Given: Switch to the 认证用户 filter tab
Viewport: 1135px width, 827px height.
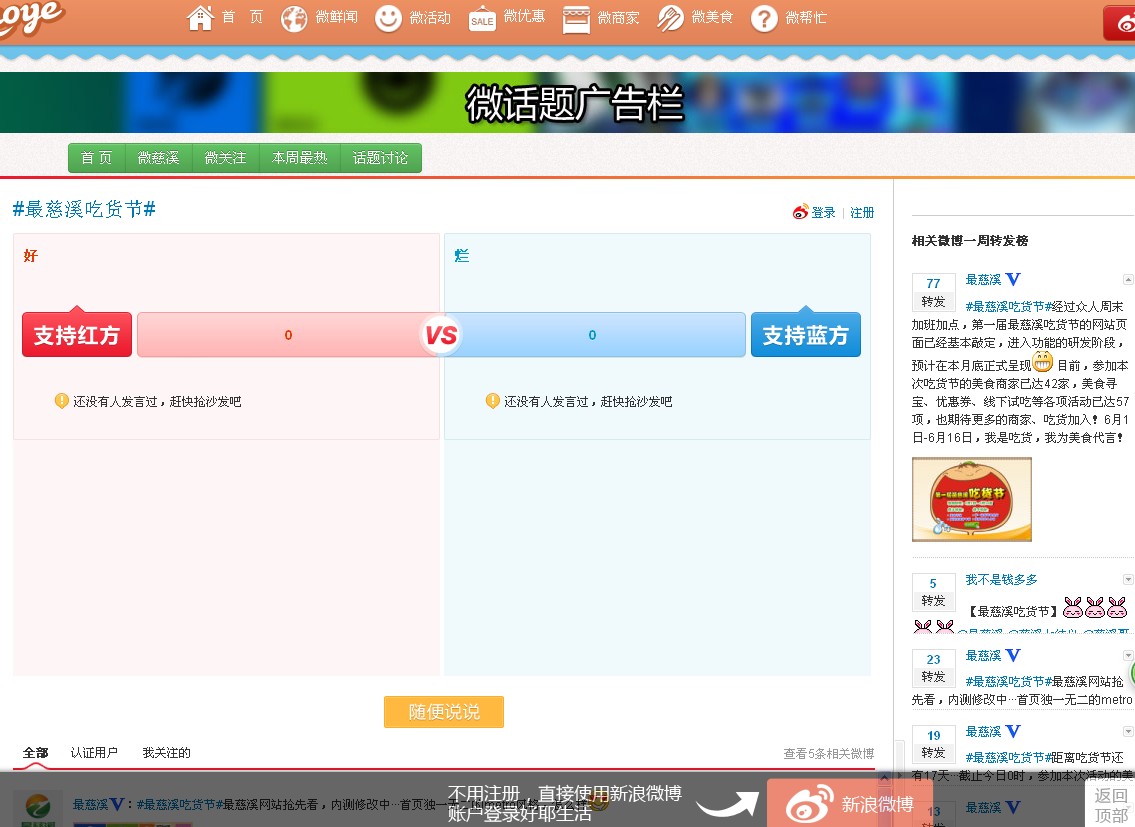Looking at the screenshot, I should pos(94,753).
